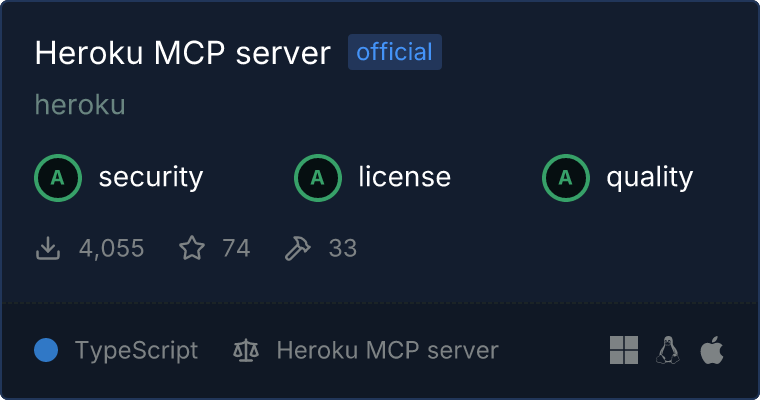Click the downloads arrow icon

click(x=48, y=248)
